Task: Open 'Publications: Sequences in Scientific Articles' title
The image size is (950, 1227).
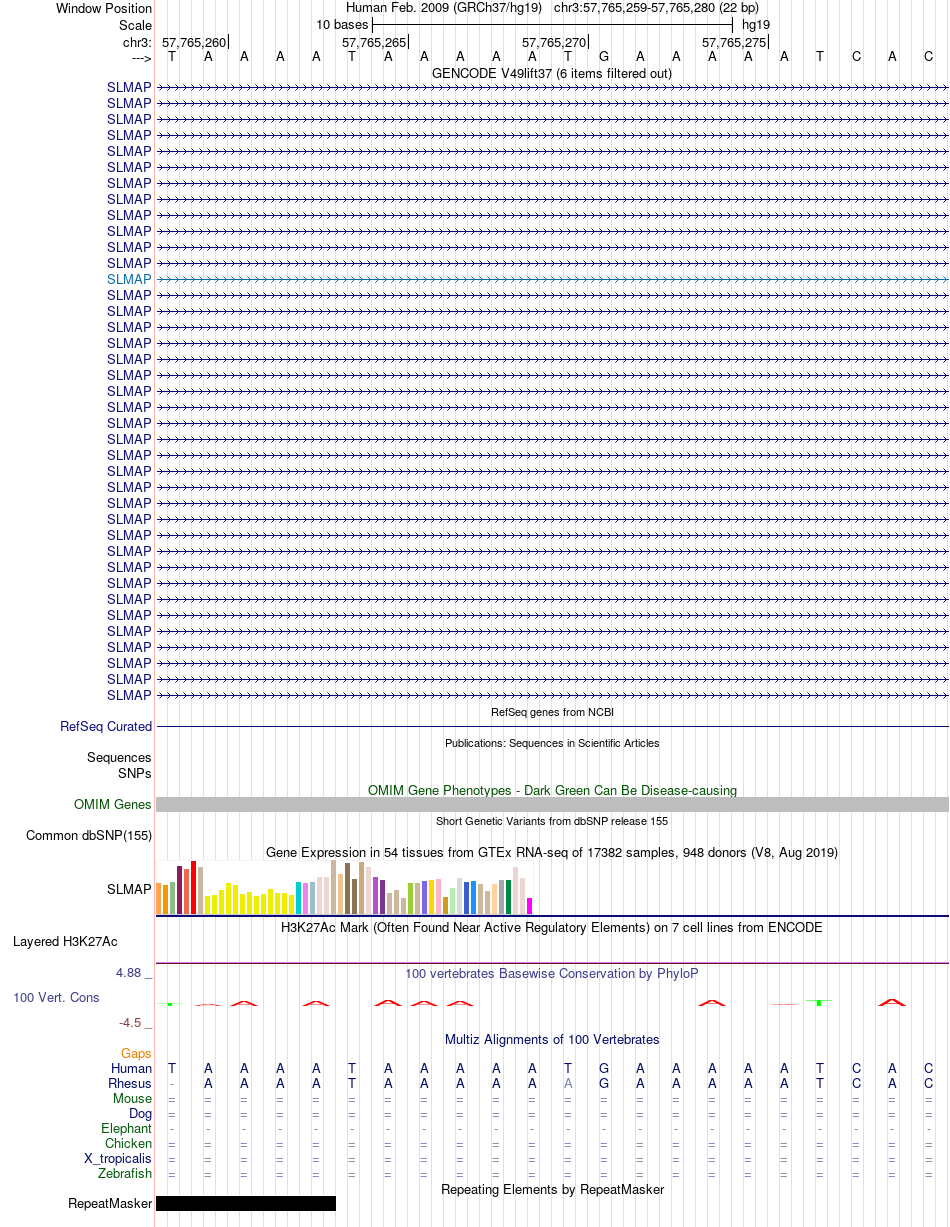Action: pos(552,743)
